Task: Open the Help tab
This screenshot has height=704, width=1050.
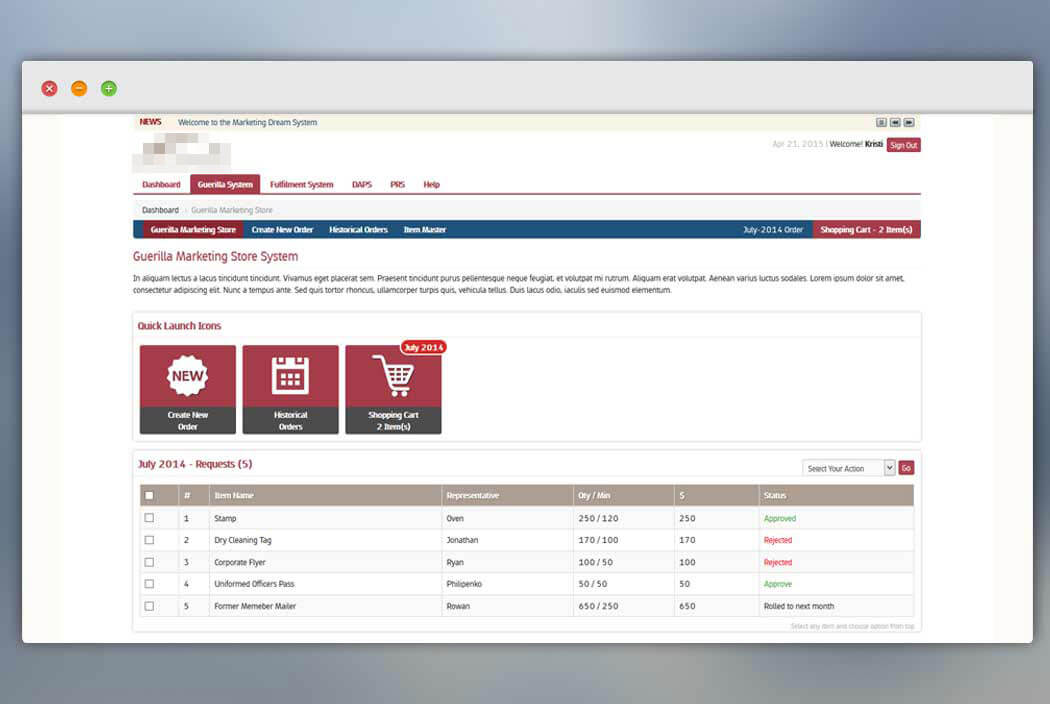Action: point(431,184)
